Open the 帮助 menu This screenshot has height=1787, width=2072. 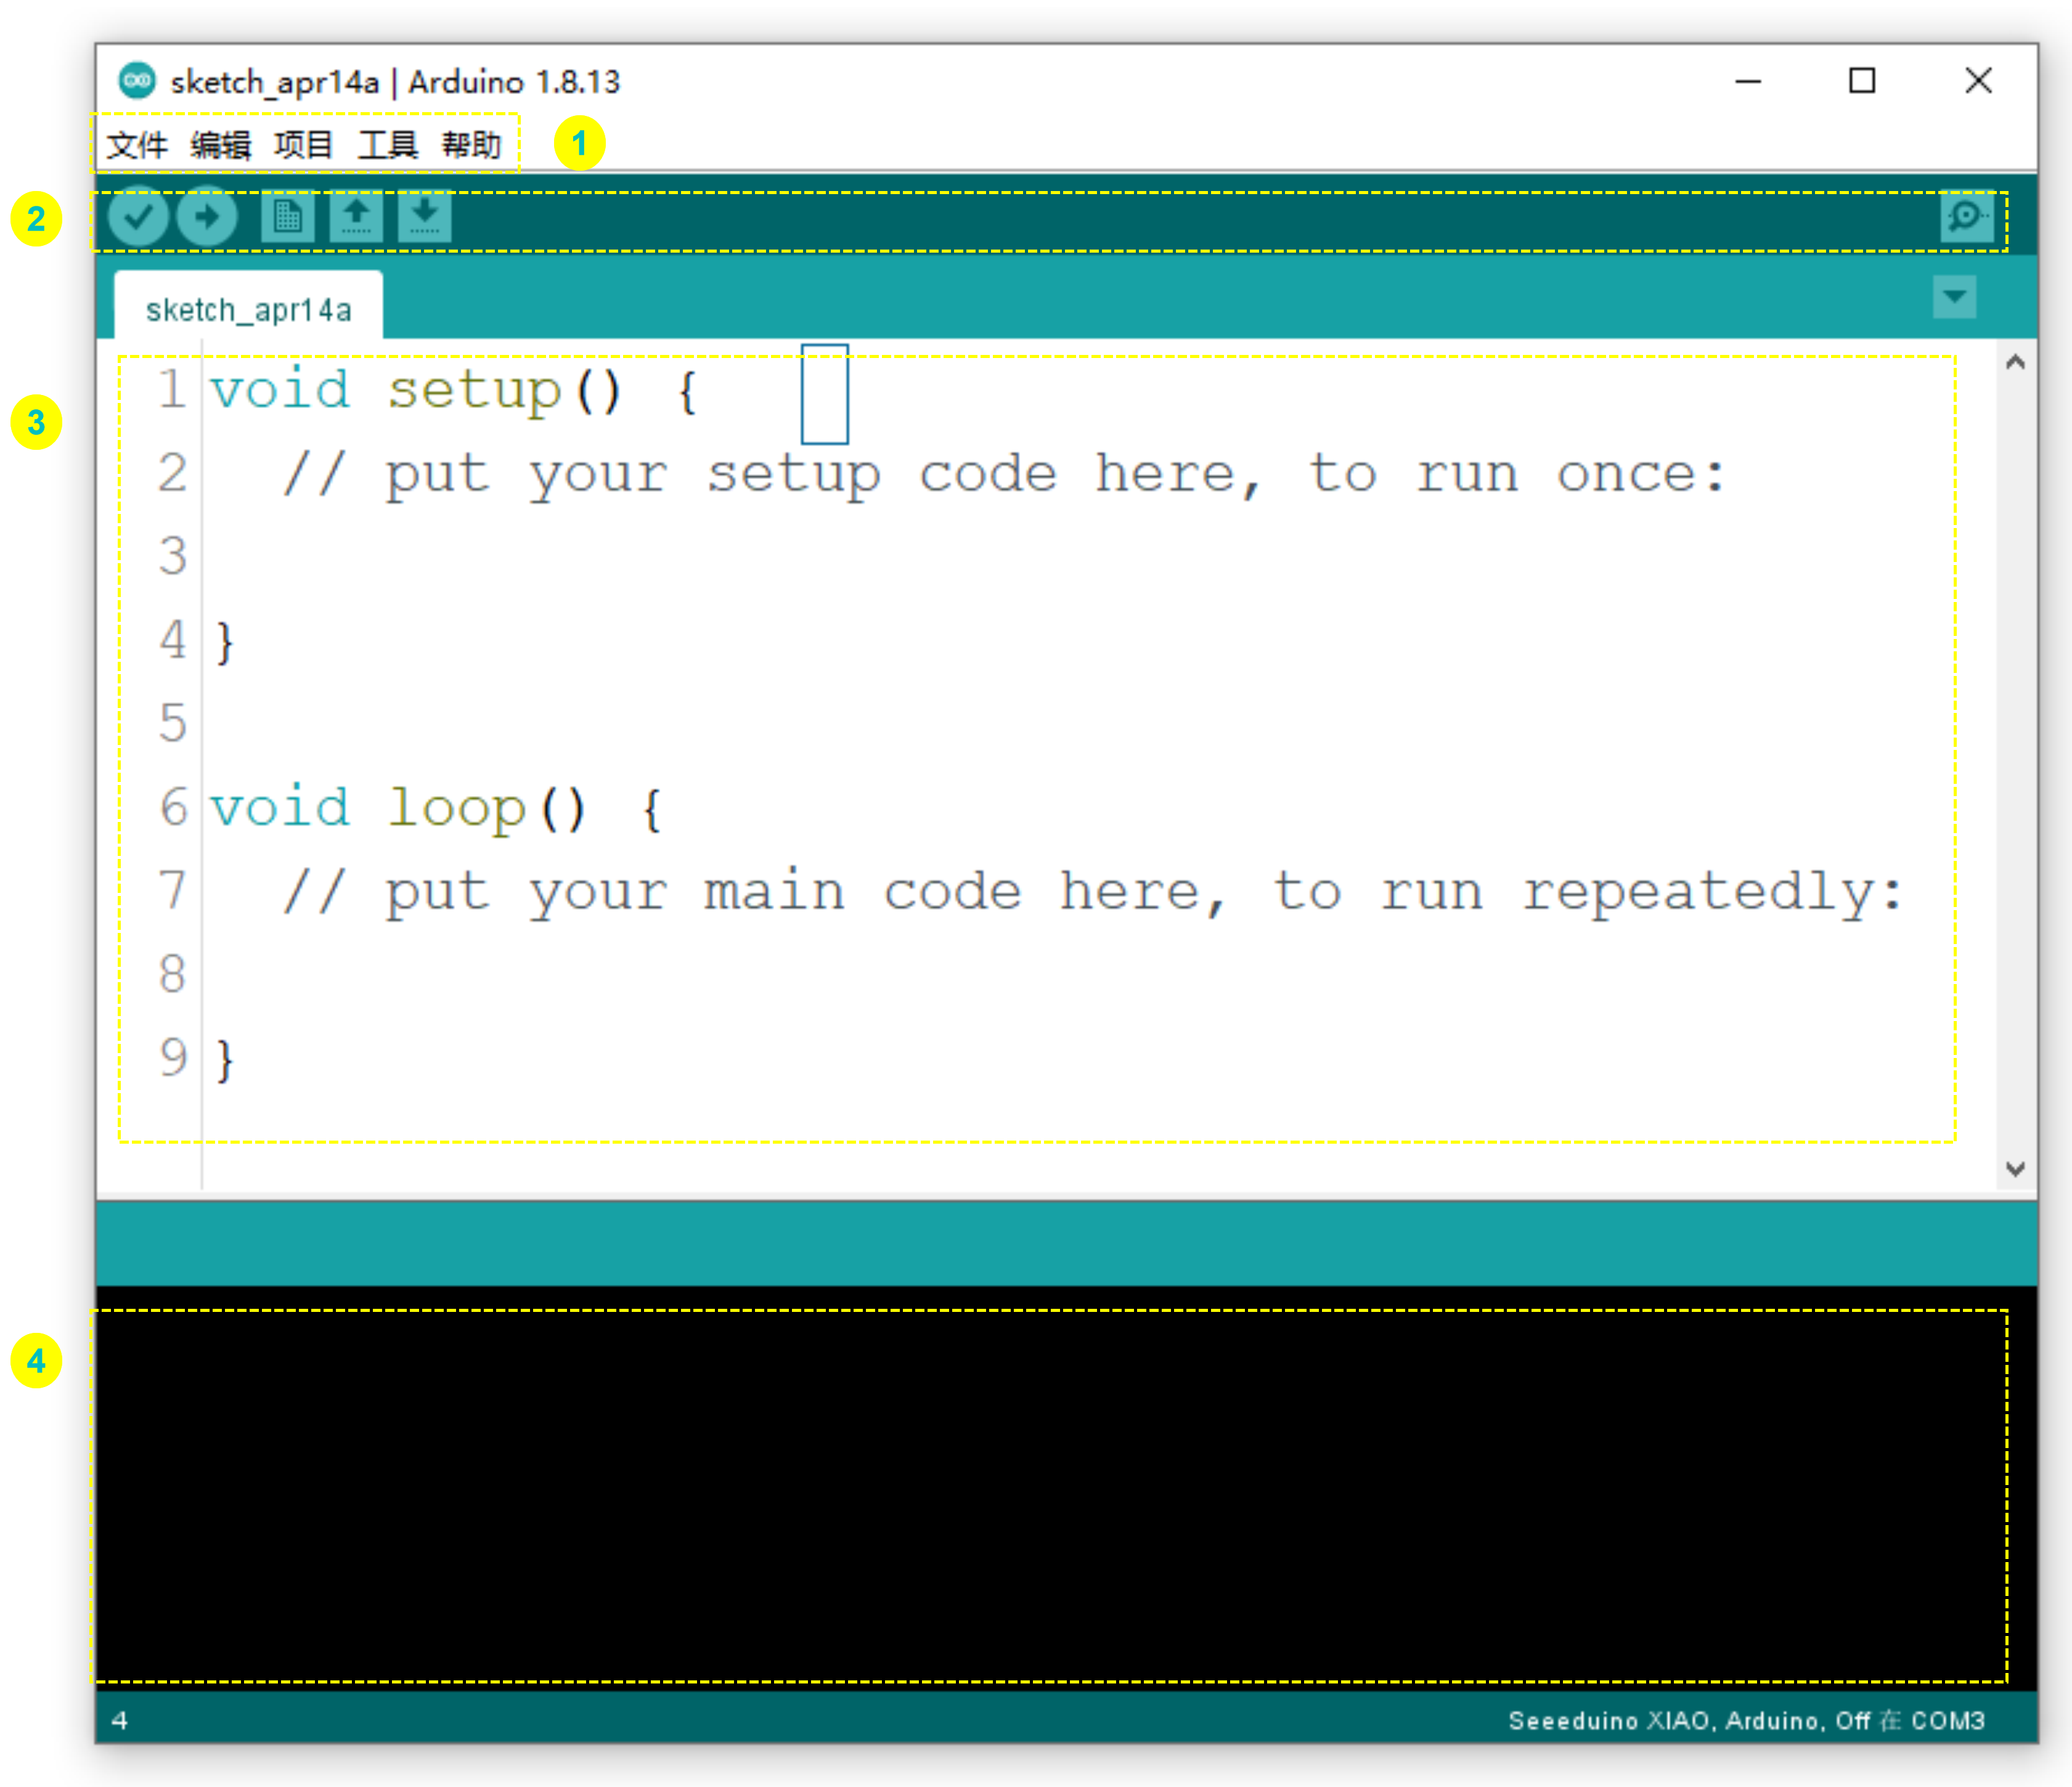click(471, 145)
